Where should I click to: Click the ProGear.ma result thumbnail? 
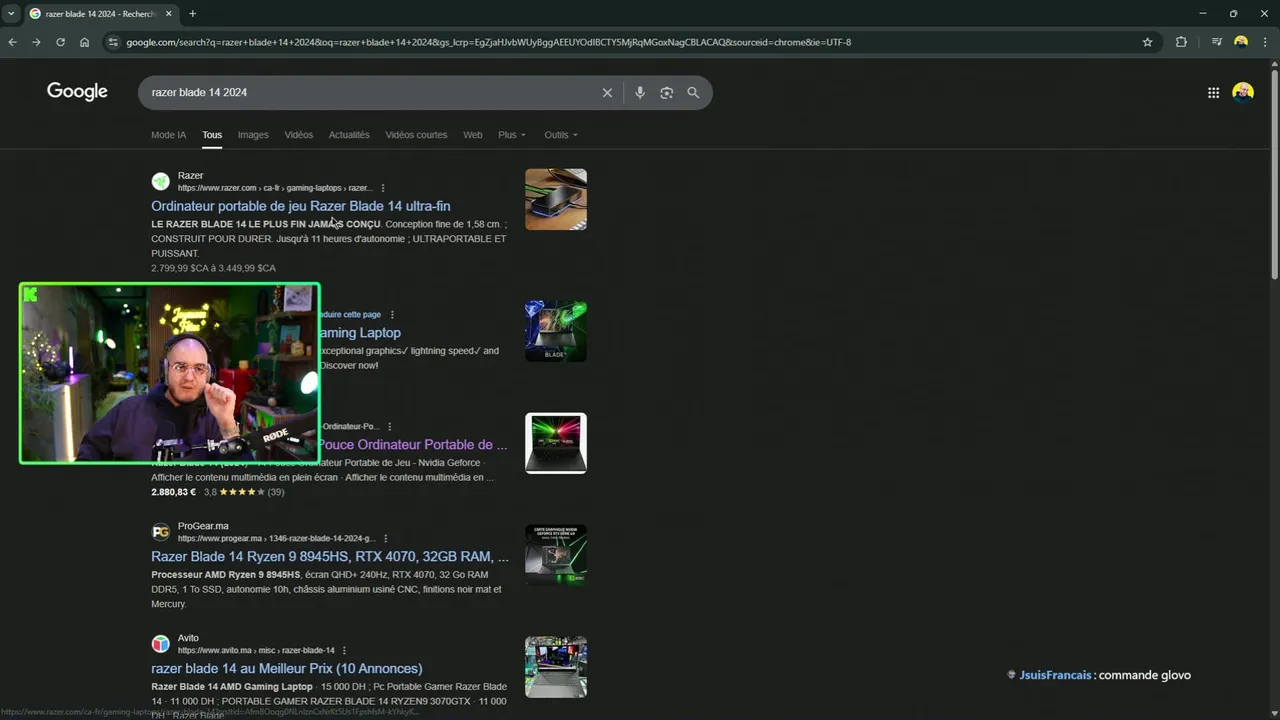pos(556,555)
